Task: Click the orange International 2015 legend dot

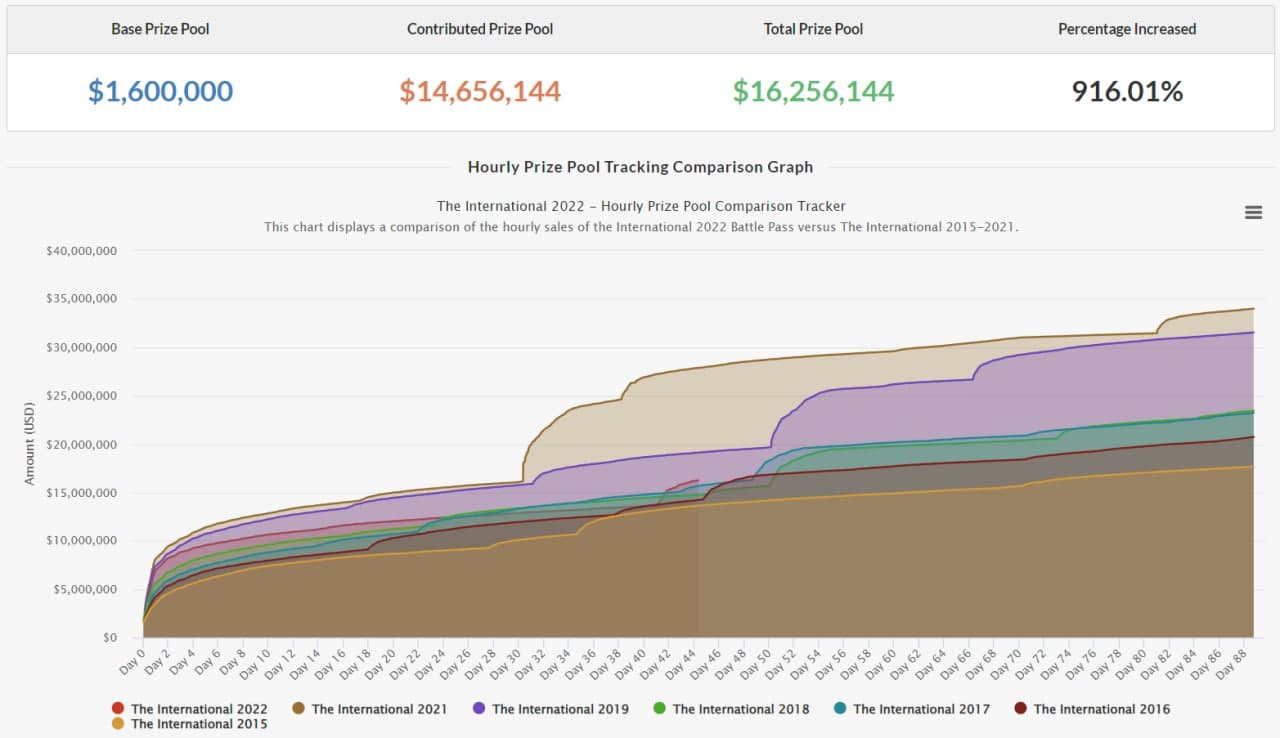Action: click(x=118, y=724)
